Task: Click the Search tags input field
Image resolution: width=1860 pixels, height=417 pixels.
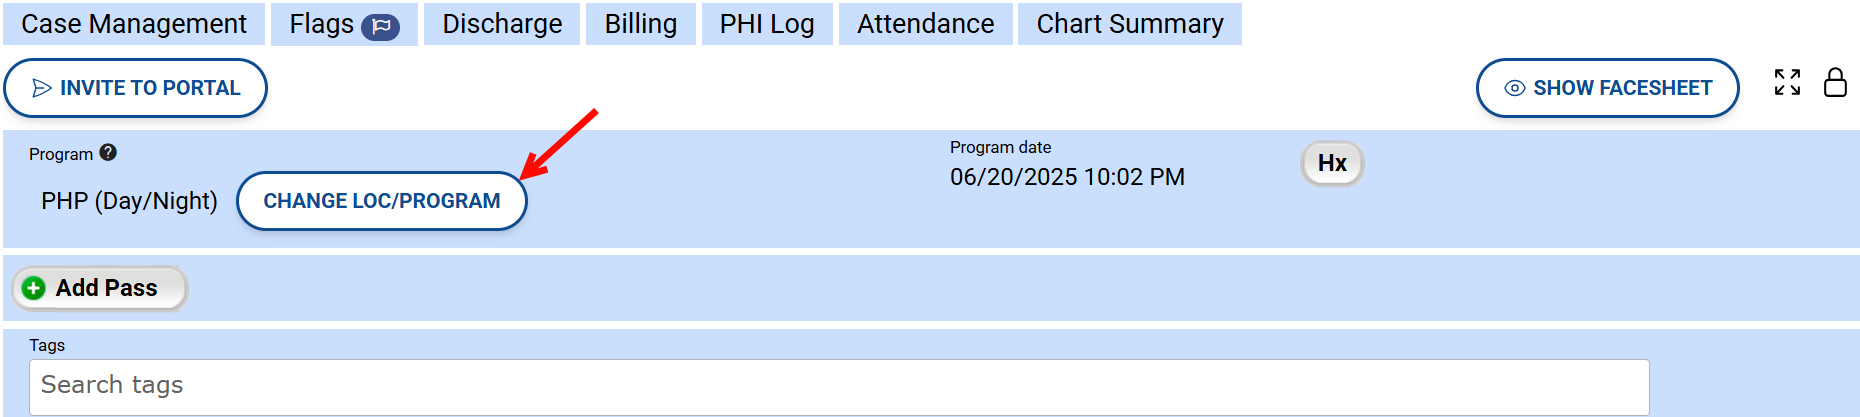Action: coord(838,386)
